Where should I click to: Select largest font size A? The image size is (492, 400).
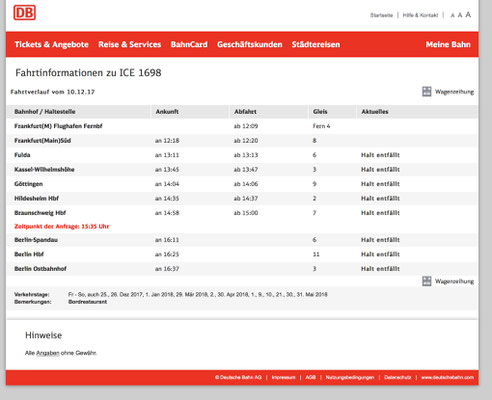(468, 15)
